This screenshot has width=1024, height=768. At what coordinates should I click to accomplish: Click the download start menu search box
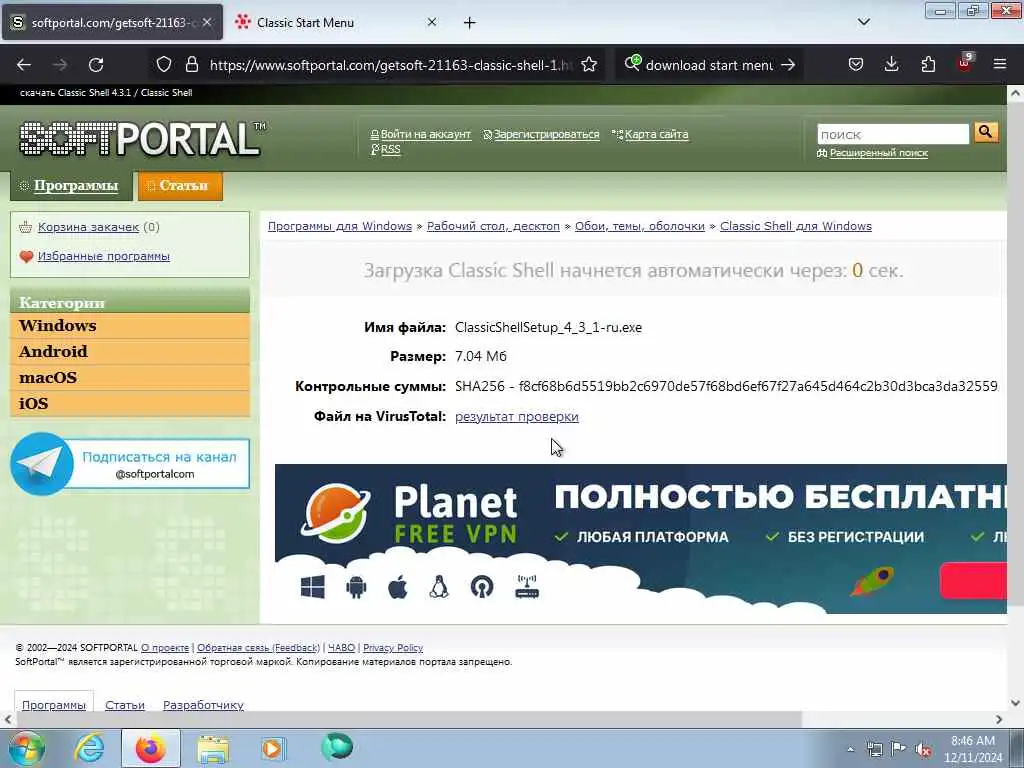[709, 65]
